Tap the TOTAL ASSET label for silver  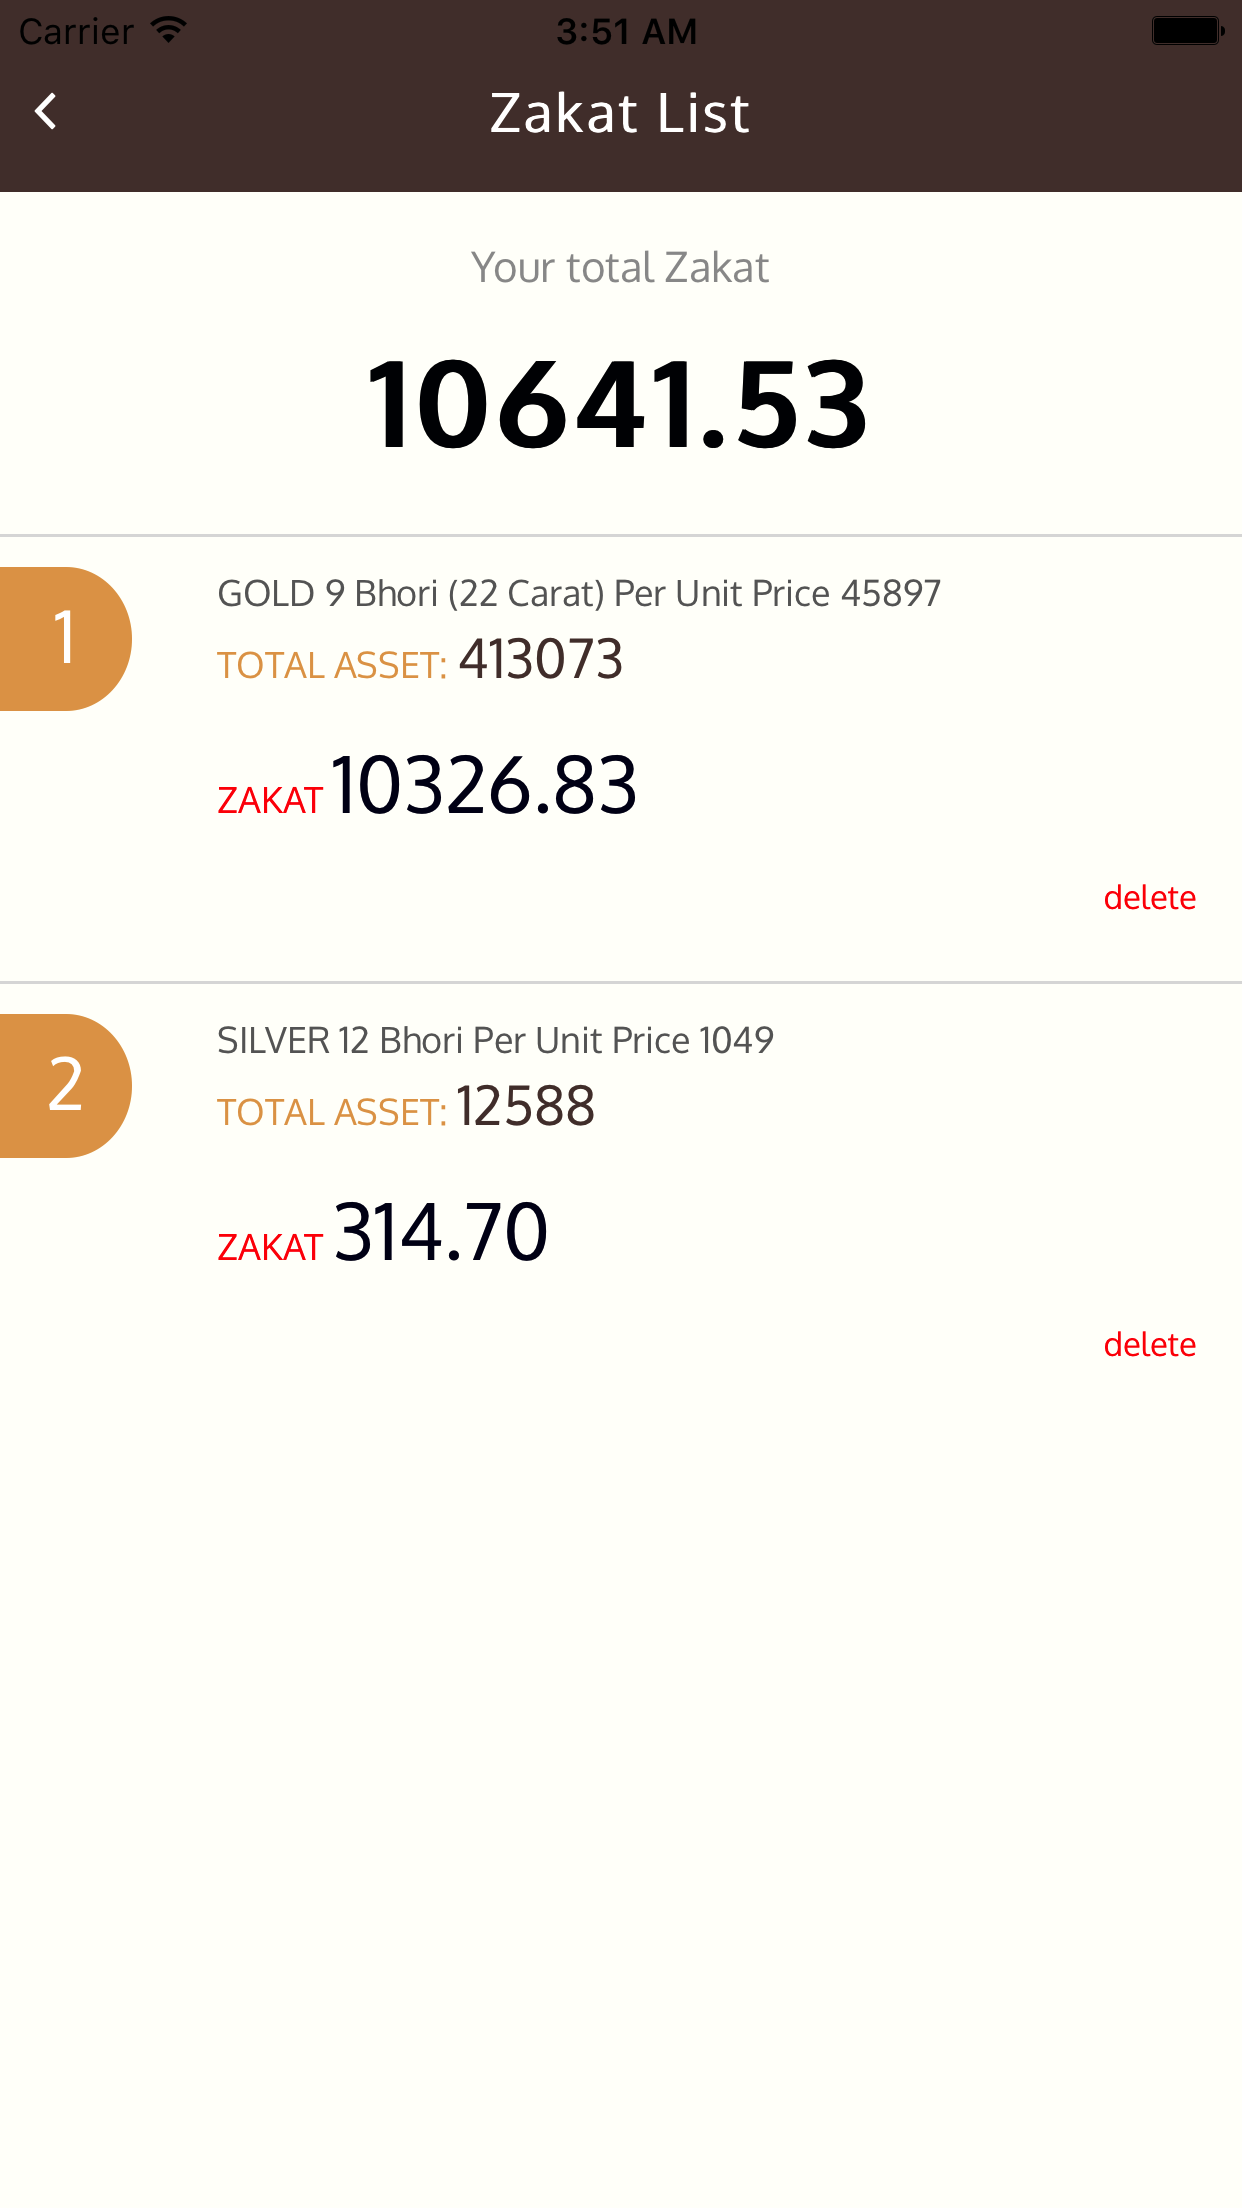tap(332, 1112)
